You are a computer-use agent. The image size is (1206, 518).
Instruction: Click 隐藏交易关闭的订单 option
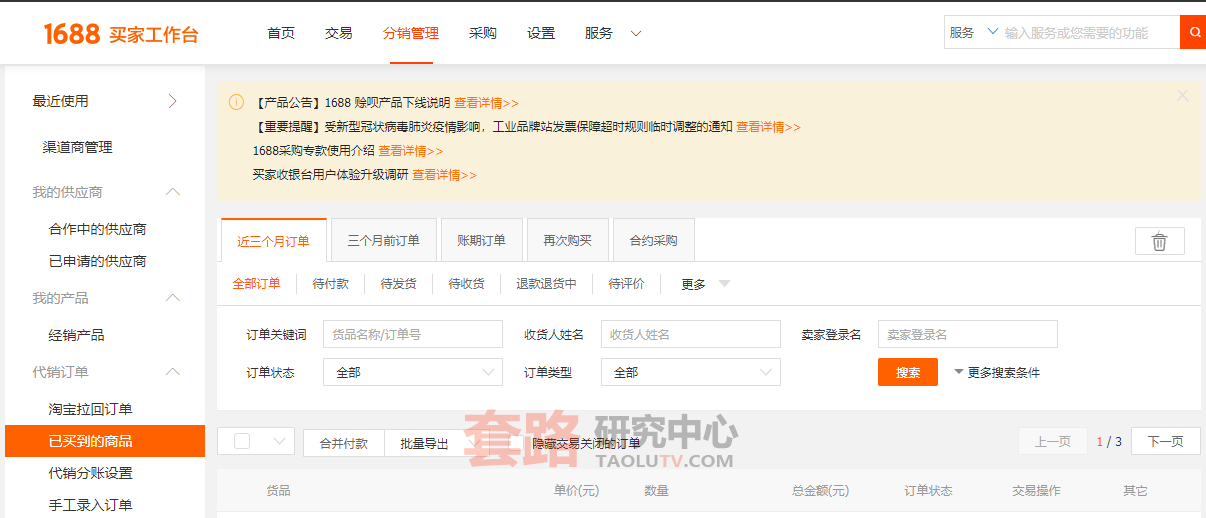point(586,443)
